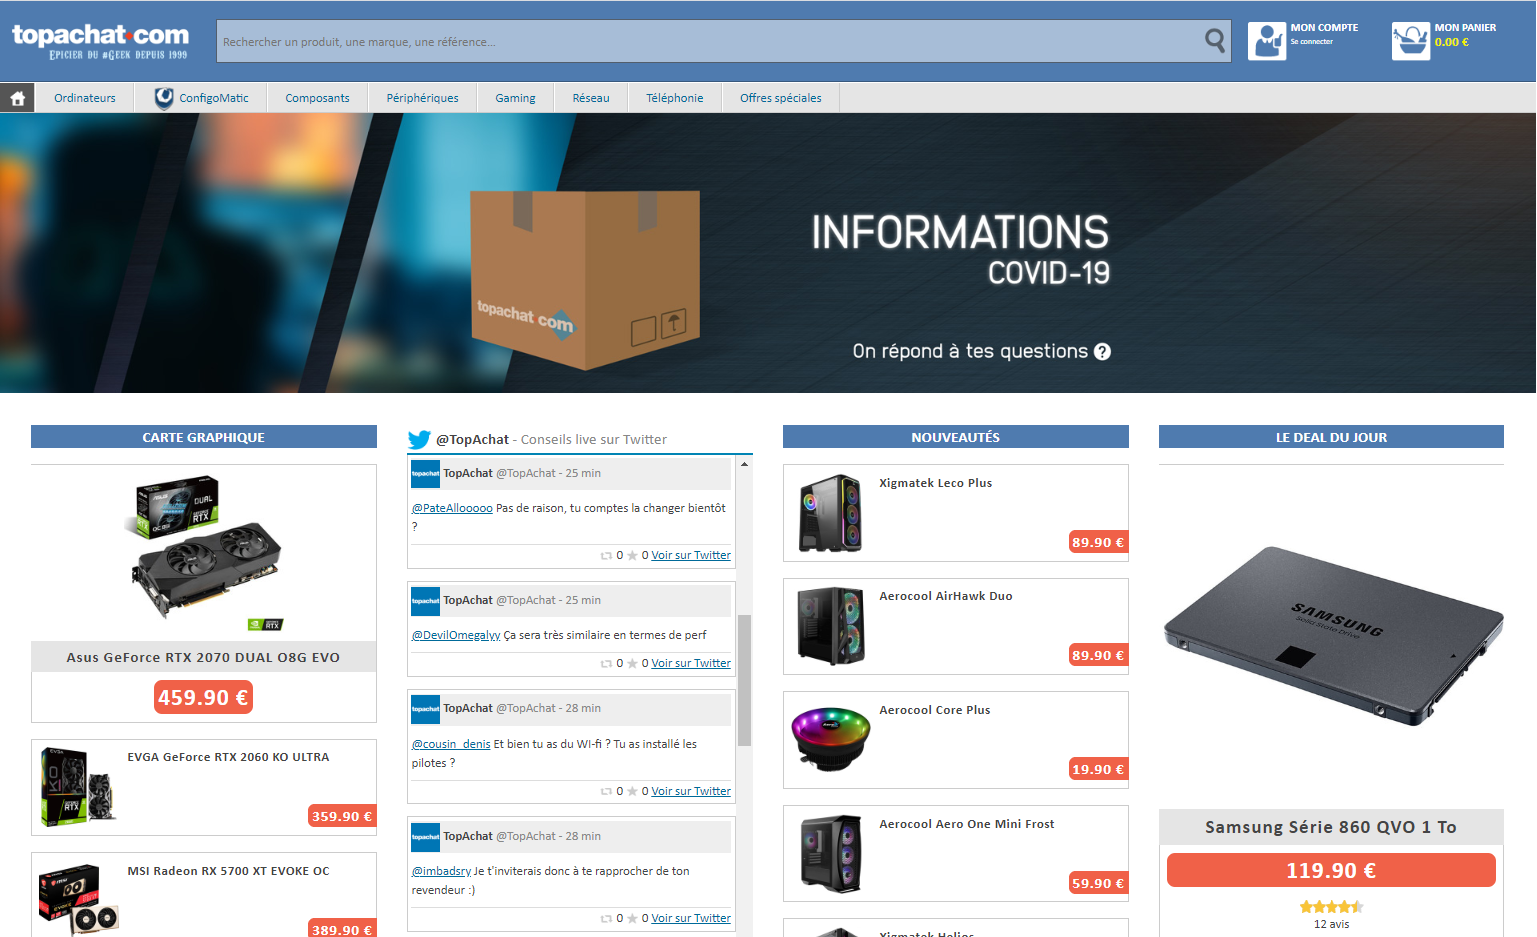This screenshot has width=1537, height=937.
Task: Click the Twitter bird icon above the feed
Action: pos(419,439)
